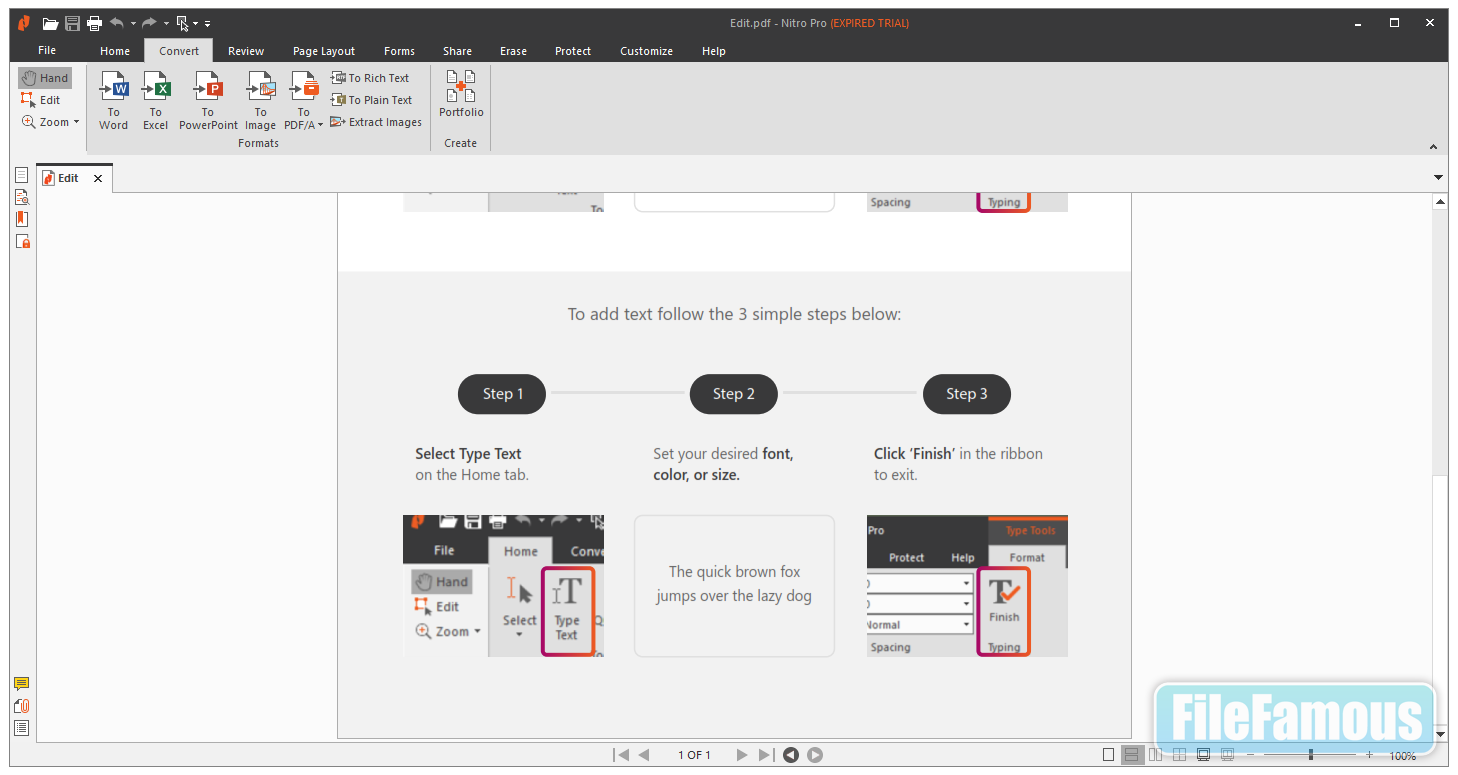Viewport: 1458px width, 775px height.
Task: Switch to continuous facing pages view
Action: pyautogui.click(x=1180, y=755)
